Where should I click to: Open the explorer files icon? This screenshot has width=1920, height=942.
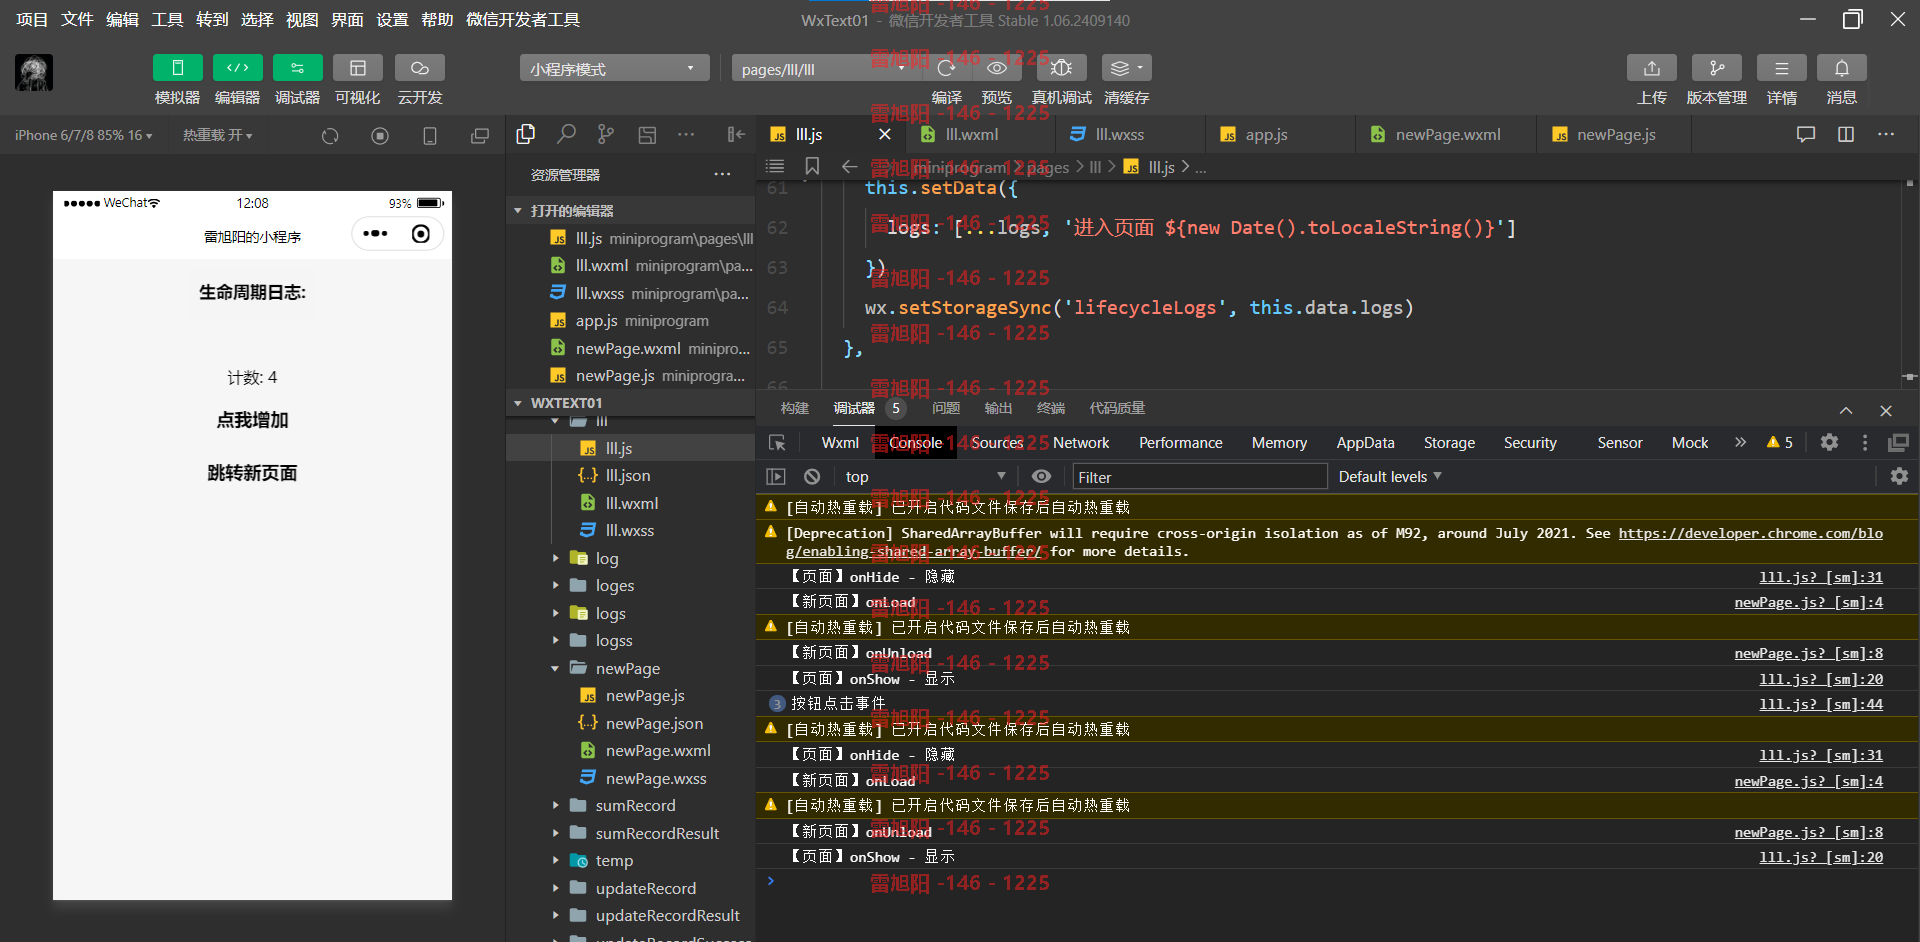tap(526, 134)
